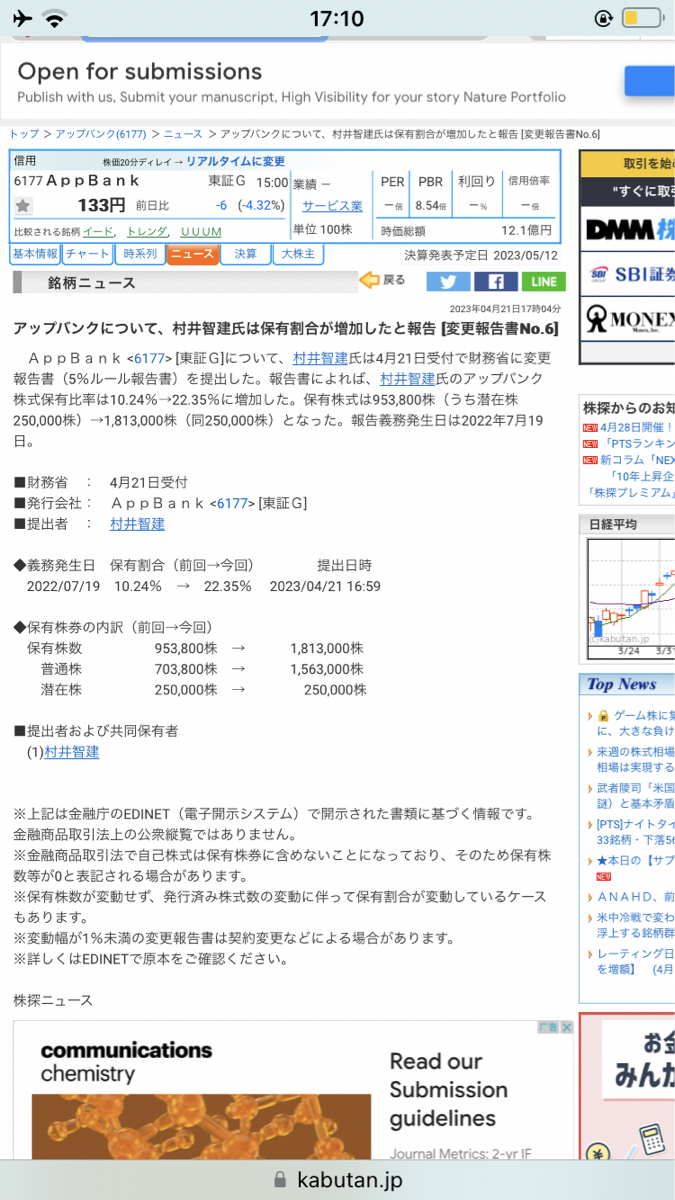Share article via LINE button
Screen dimensions: 675x1200
tap(542, 282)
